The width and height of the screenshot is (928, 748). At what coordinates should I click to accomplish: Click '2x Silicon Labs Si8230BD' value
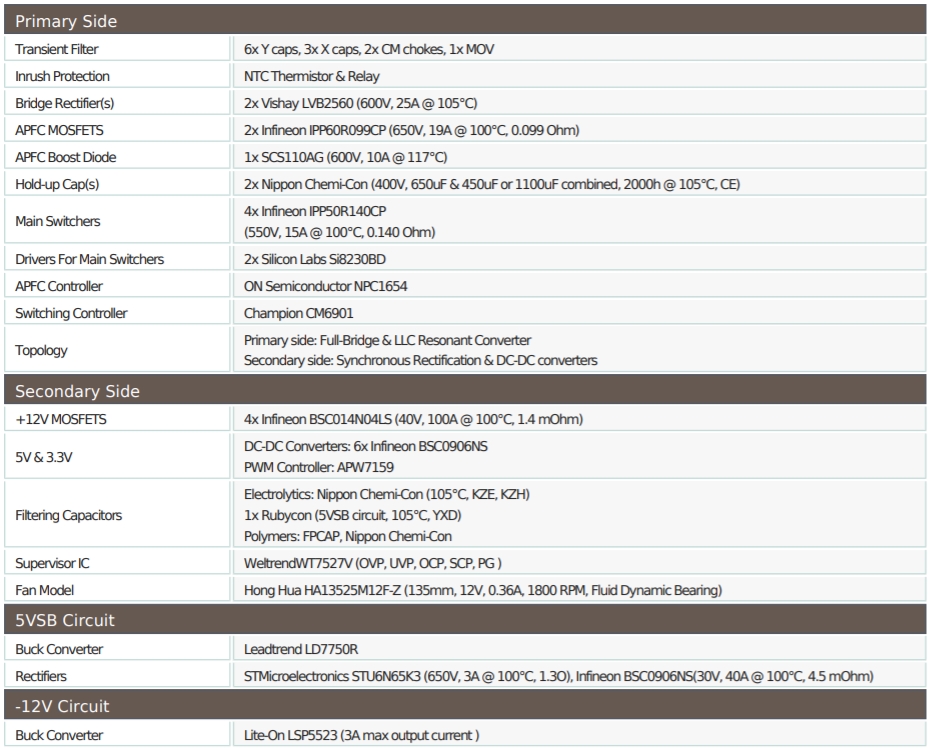(315, 259)
